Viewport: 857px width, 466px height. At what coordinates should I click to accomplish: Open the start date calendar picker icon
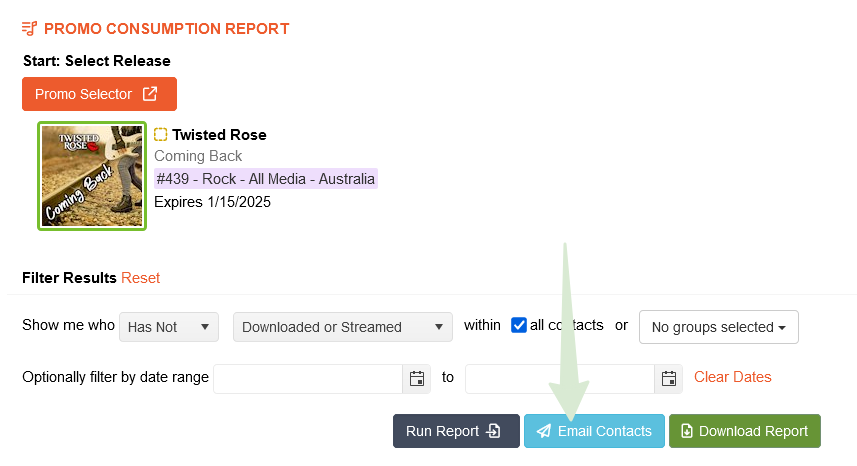pyautogui.click(x=417, y=378)
